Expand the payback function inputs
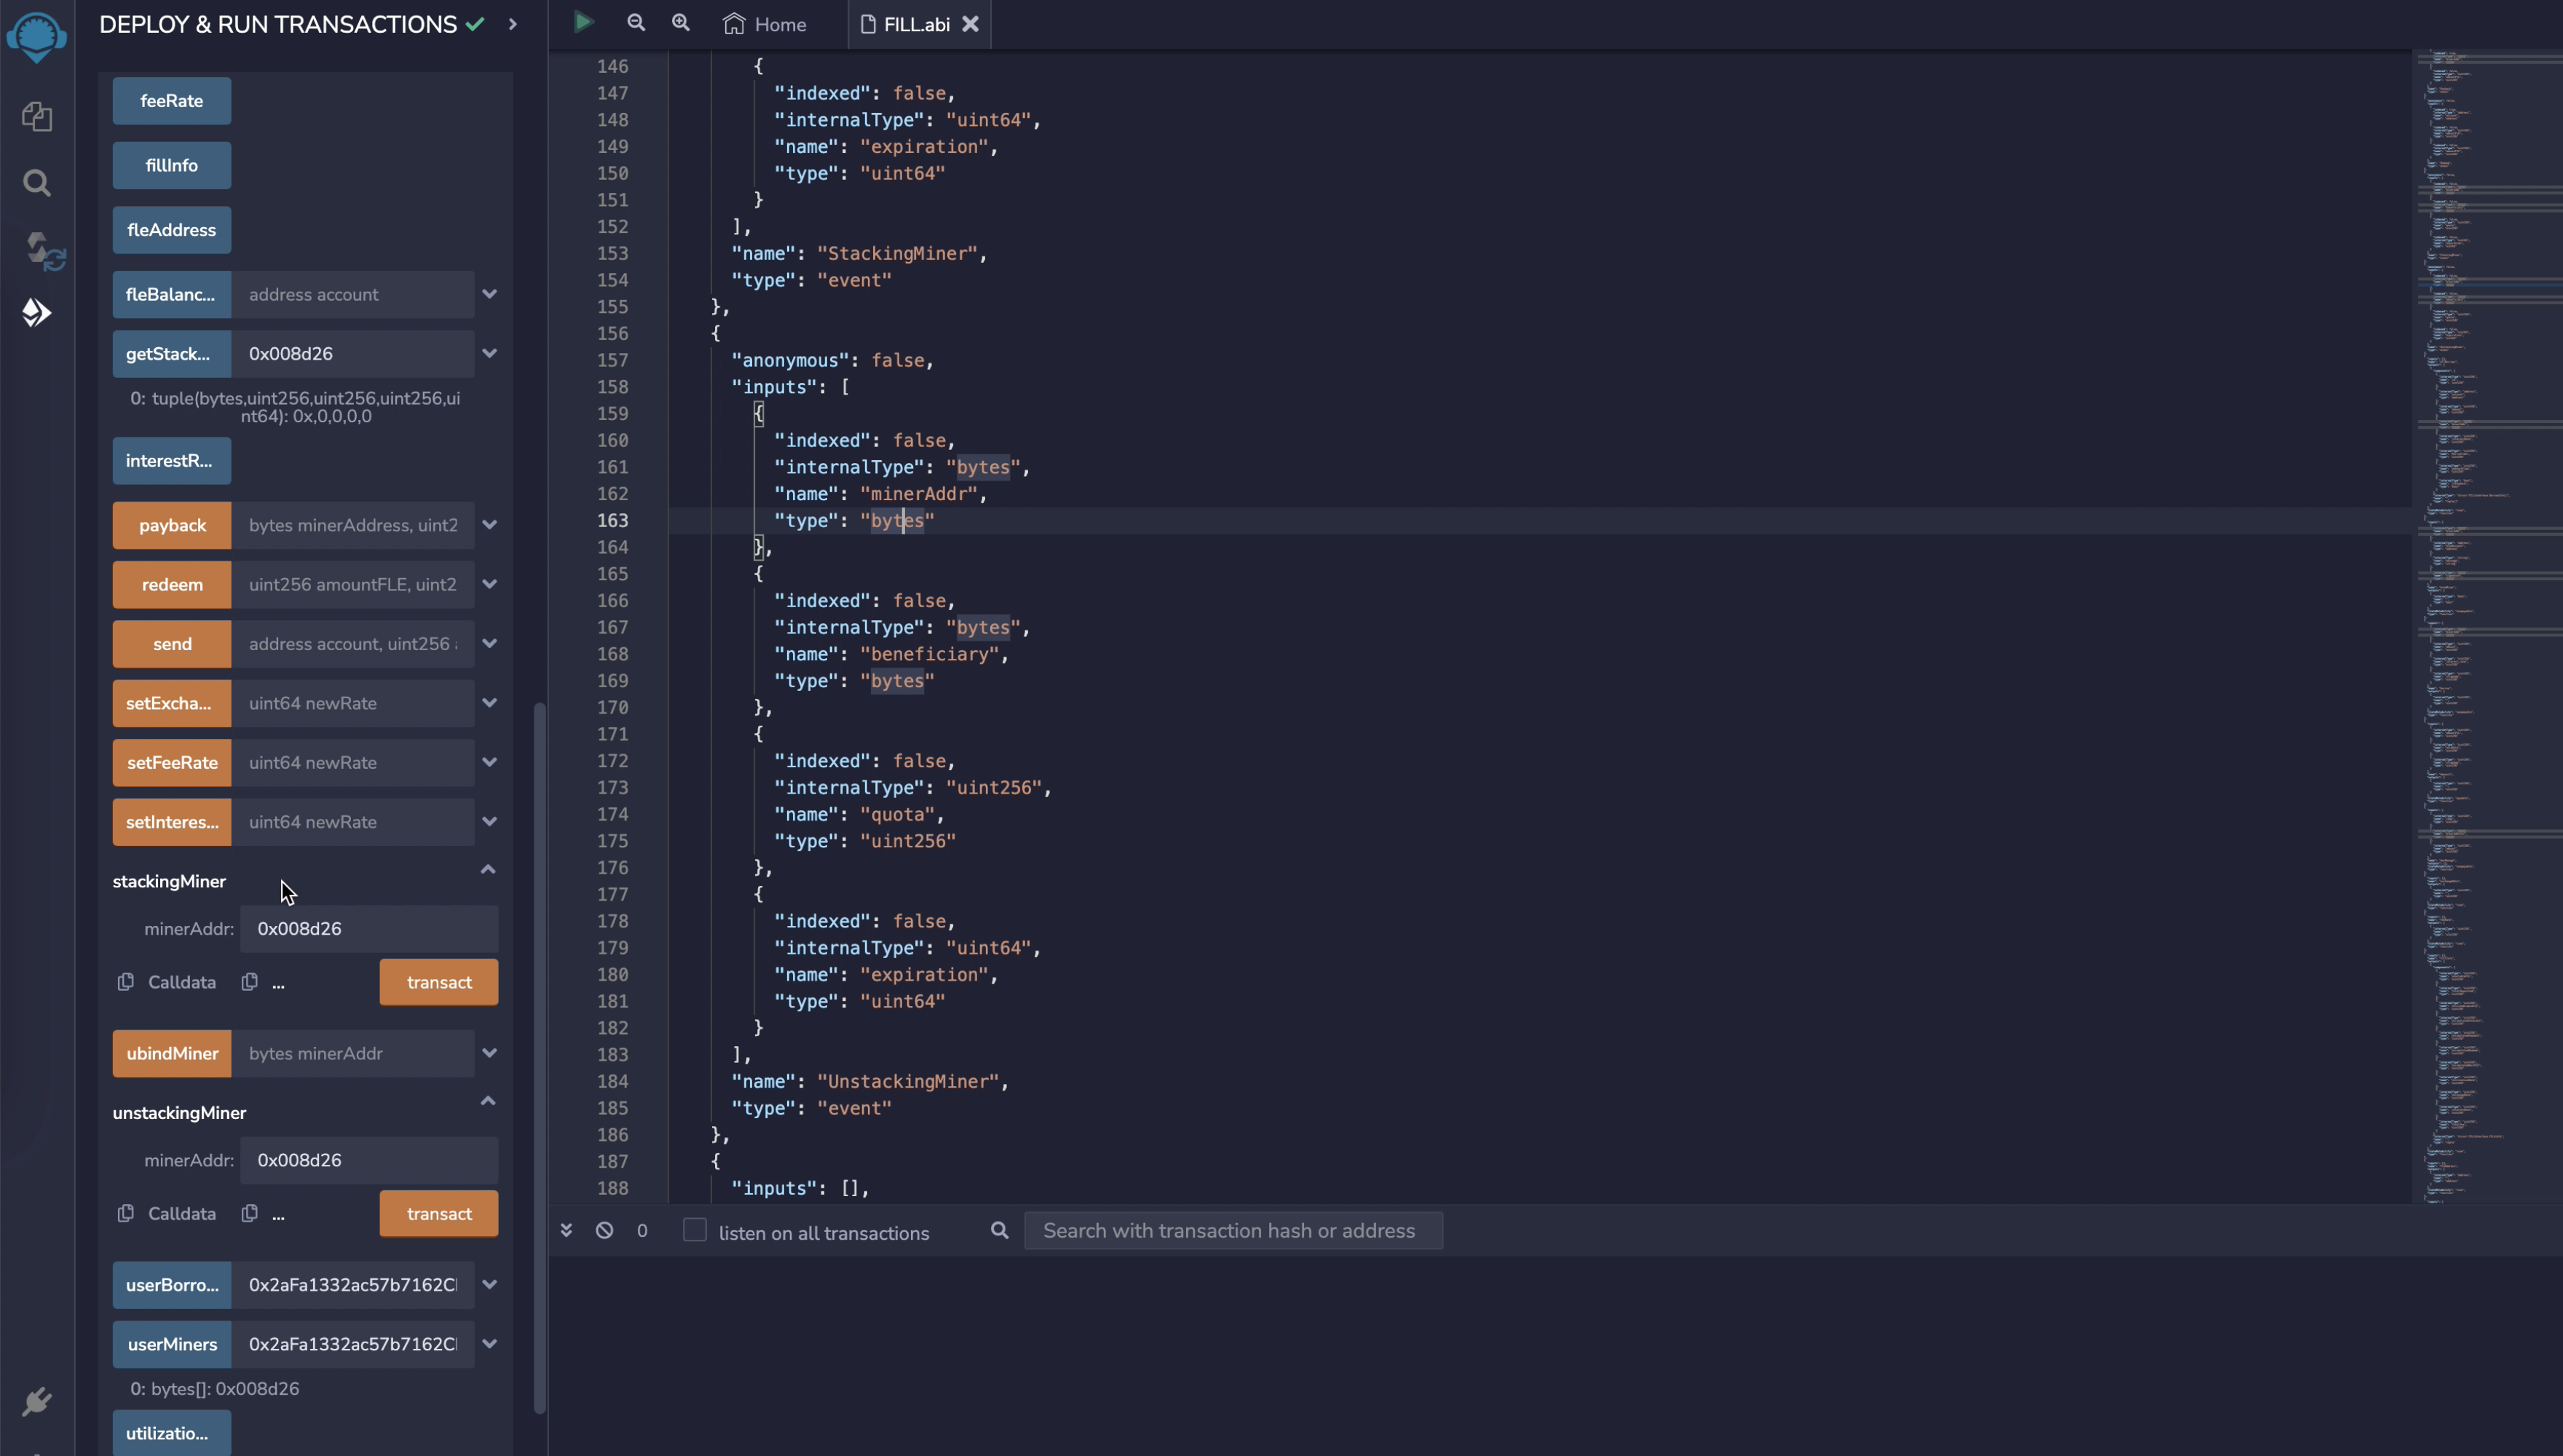Screen dimensions: 2563x1456 coord(490,525)
